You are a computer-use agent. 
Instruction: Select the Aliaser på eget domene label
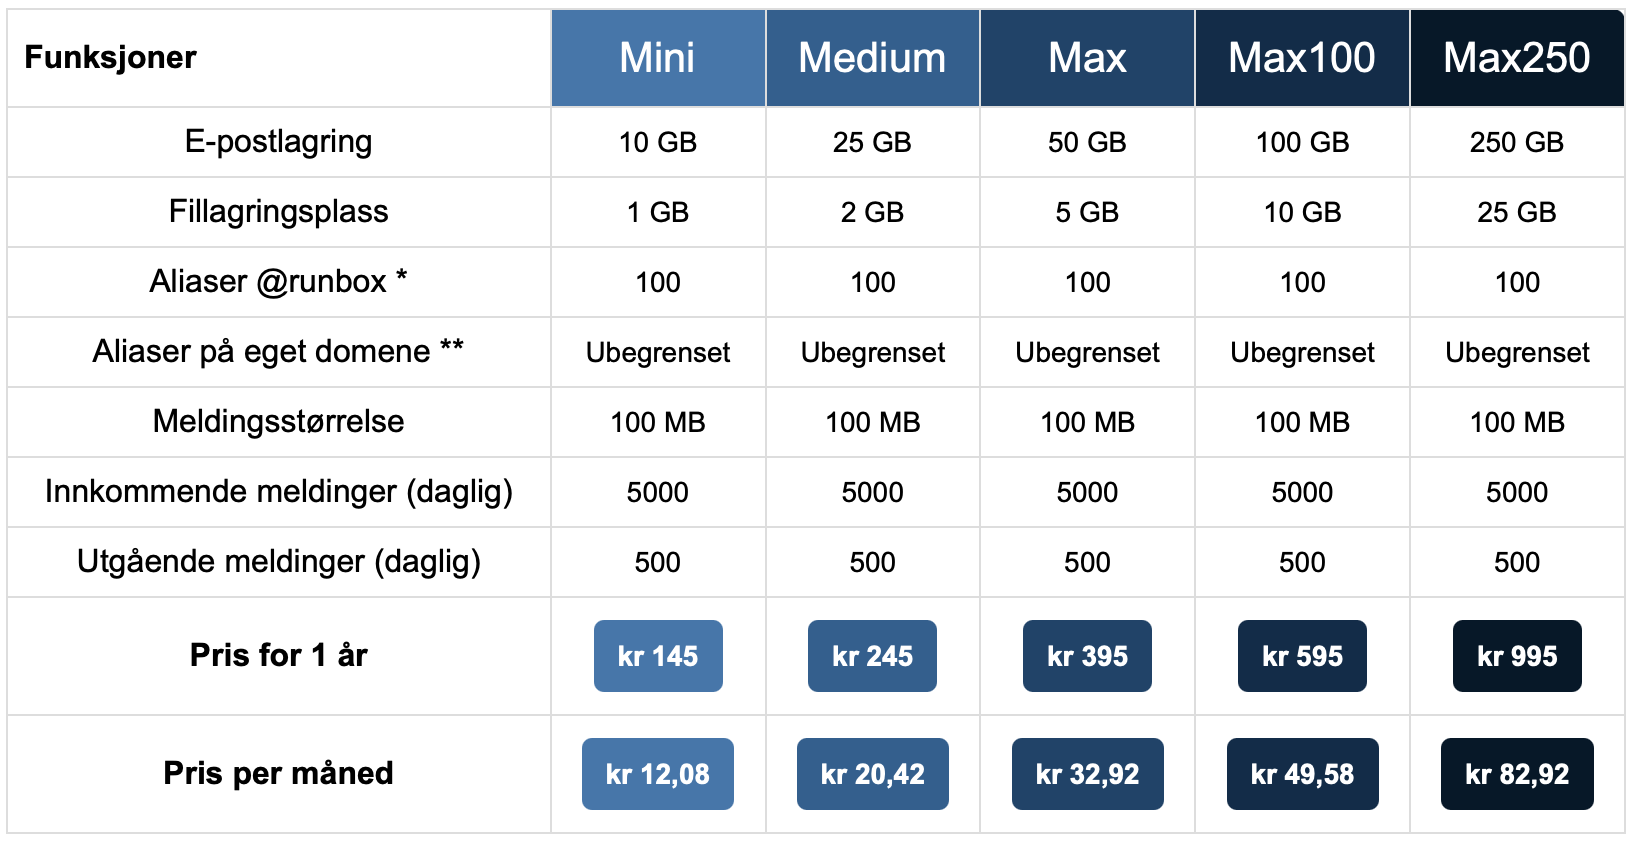coord(278,352)
